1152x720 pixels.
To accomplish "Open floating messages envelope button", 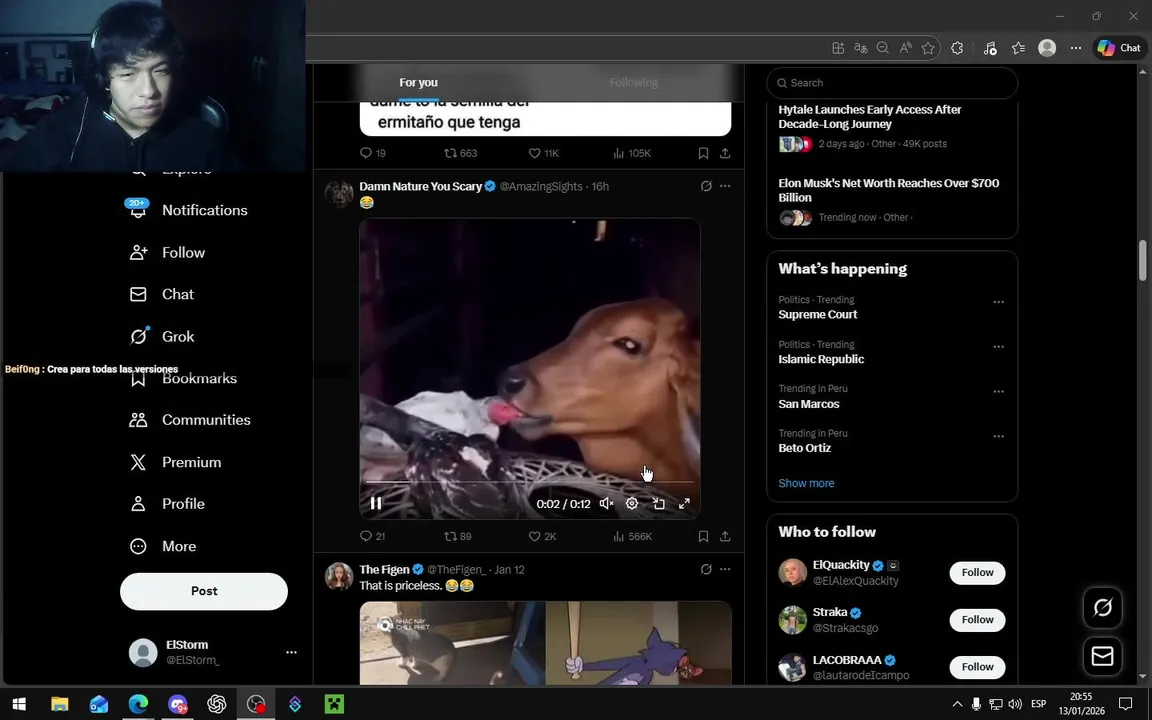I will click(x=1102, y=656).
